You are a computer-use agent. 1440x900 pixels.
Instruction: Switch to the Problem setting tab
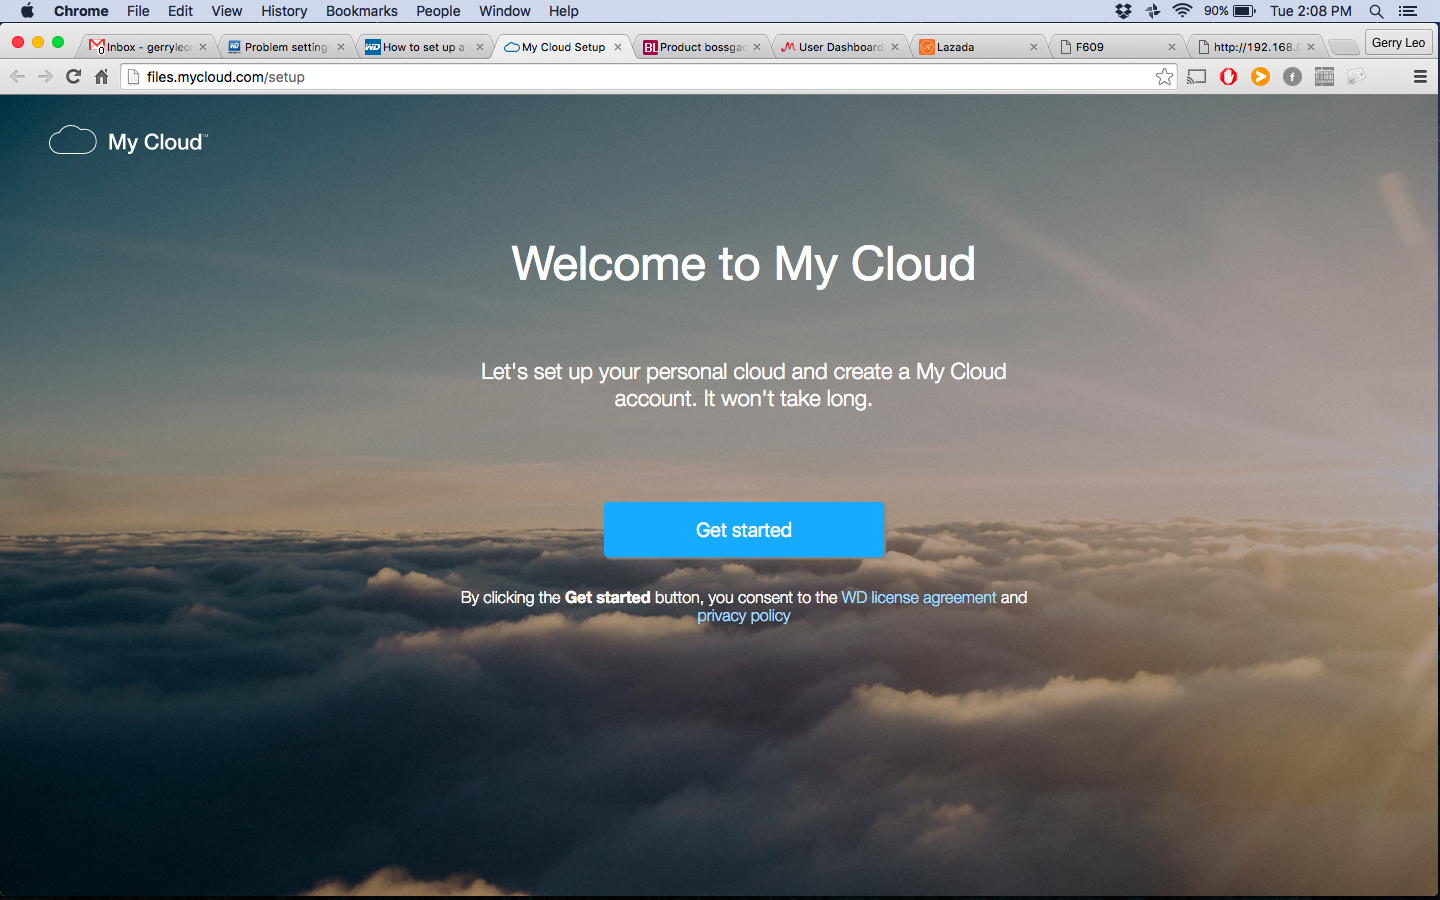click(x=285, y=47)
